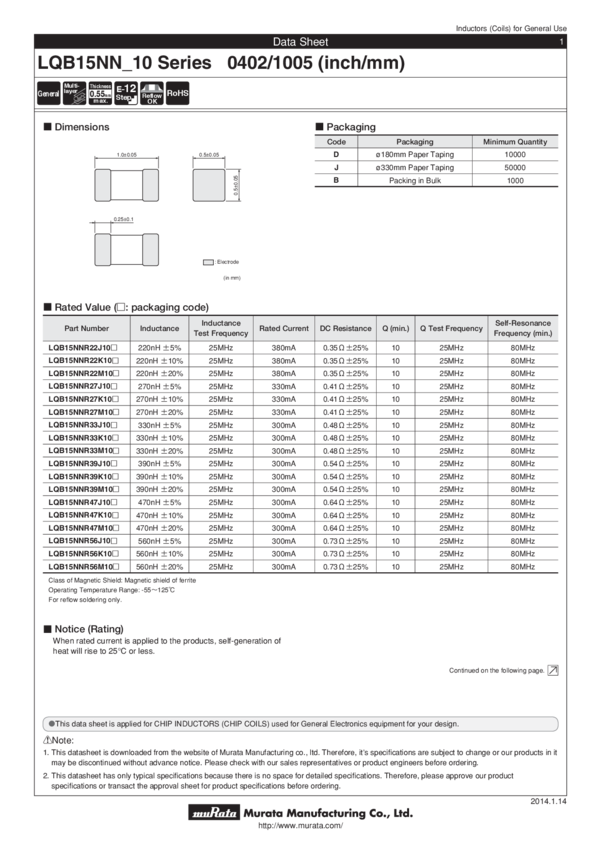Click the General badge icon
Screen dimensions: 601x850
pyautogui.click(x=48, y=93)
